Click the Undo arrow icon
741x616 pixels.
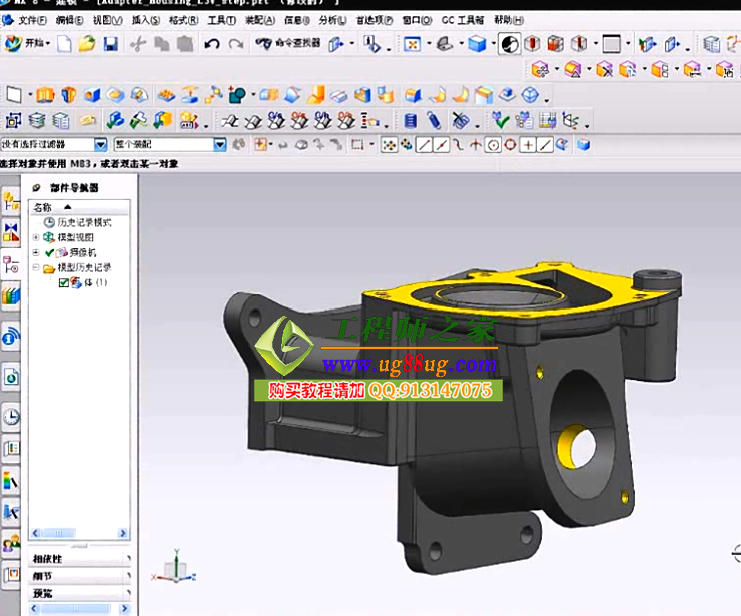(212, 44)
